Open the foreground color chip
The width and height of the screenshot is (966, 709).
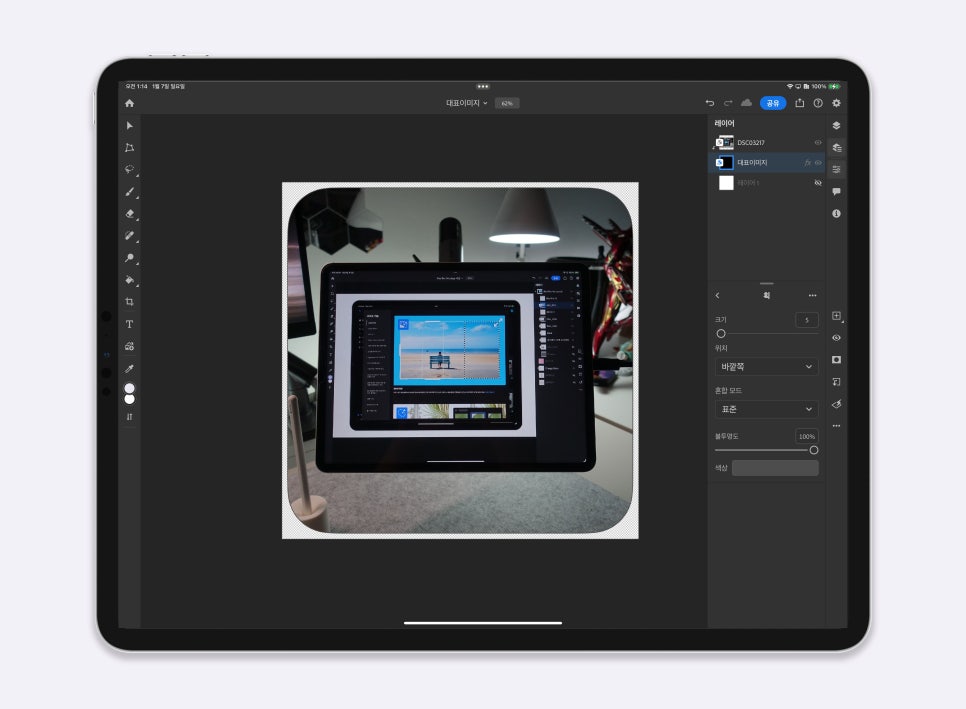(129, 388)
